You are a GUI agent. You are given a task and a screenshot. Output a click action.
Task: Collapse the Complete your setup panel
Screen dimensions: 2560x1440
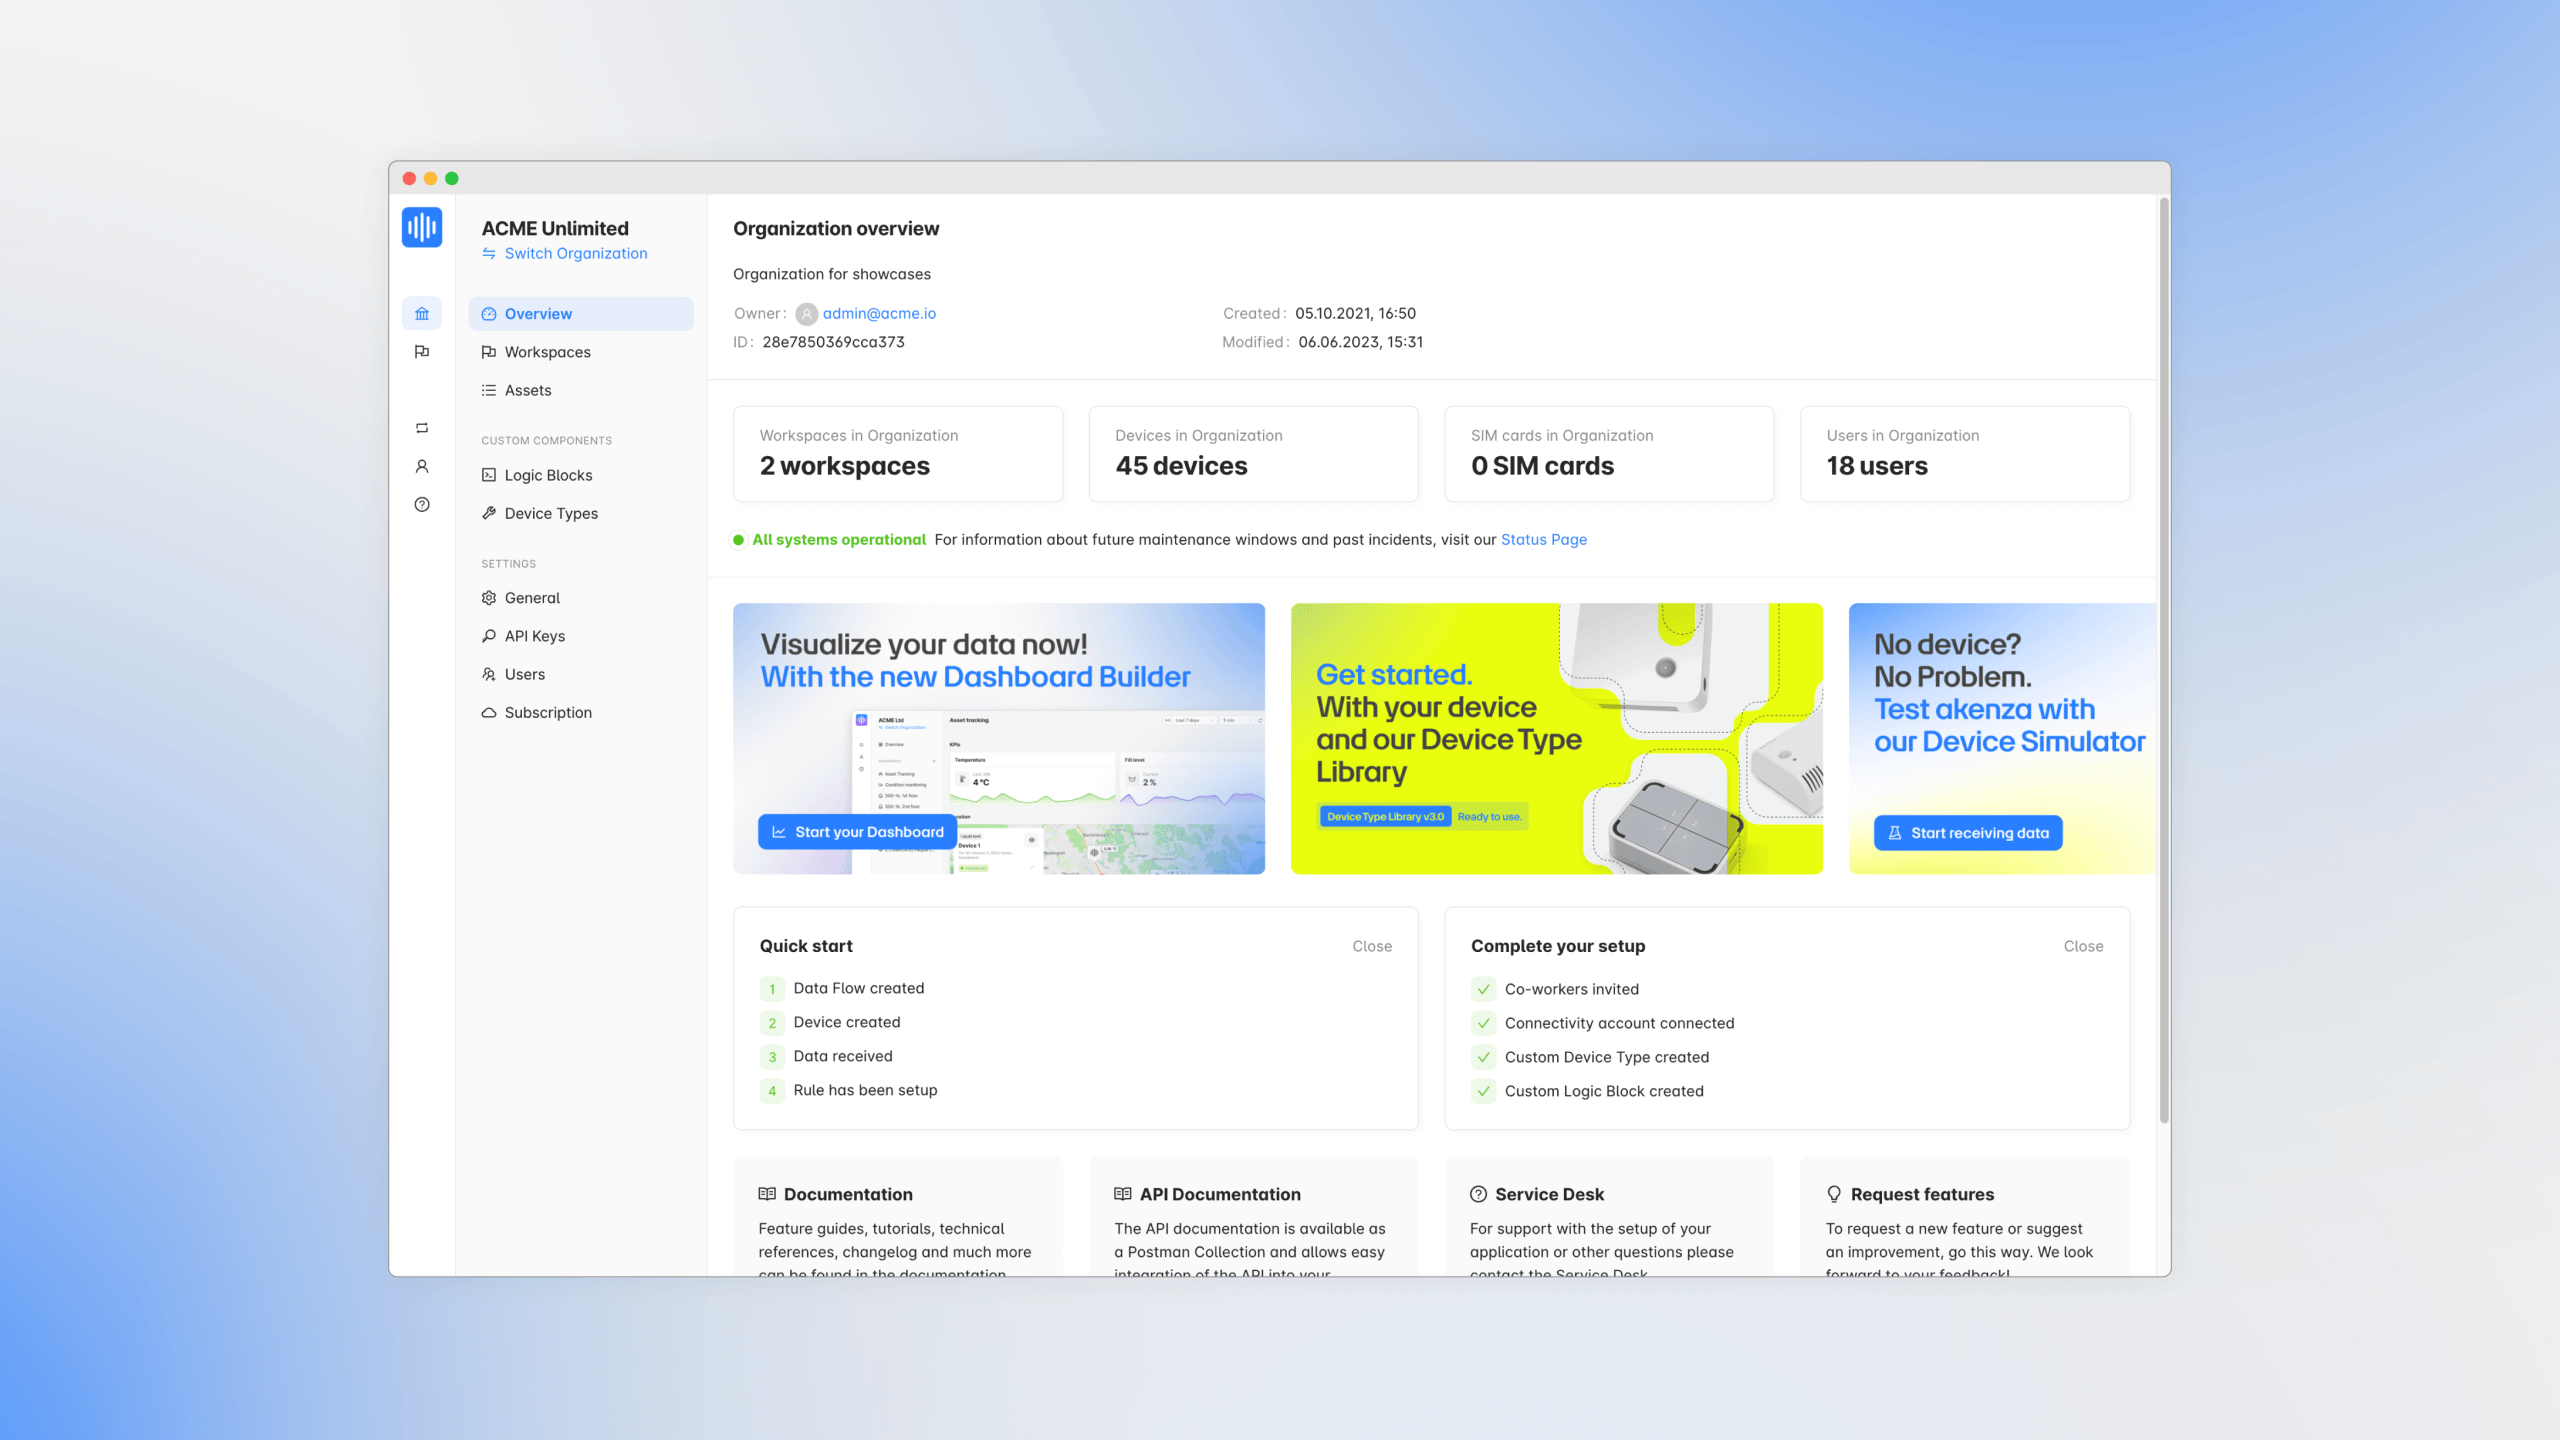tap(2083, 946)
